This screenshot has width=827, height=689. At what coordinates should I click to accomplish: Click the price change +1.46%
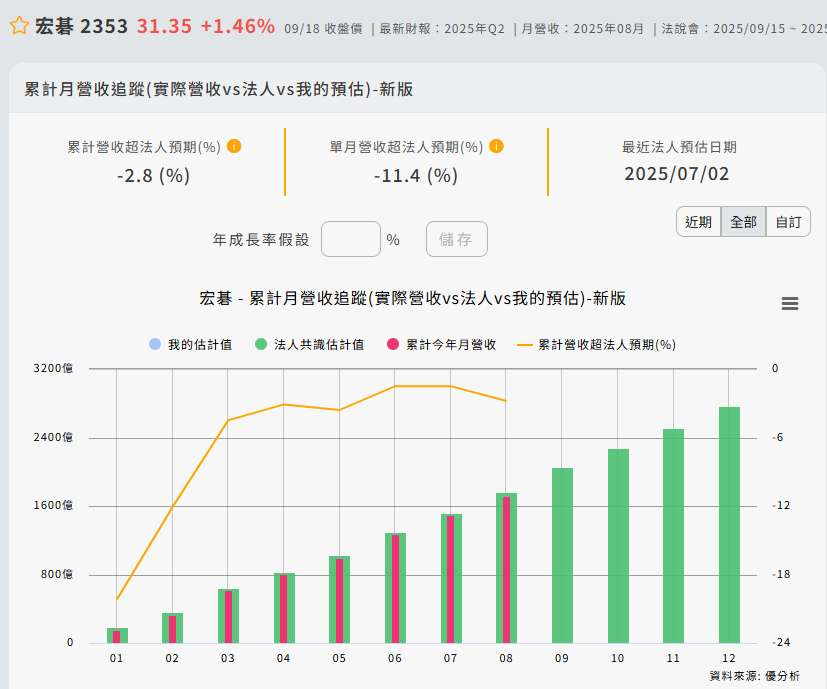(x=238, y=26)
